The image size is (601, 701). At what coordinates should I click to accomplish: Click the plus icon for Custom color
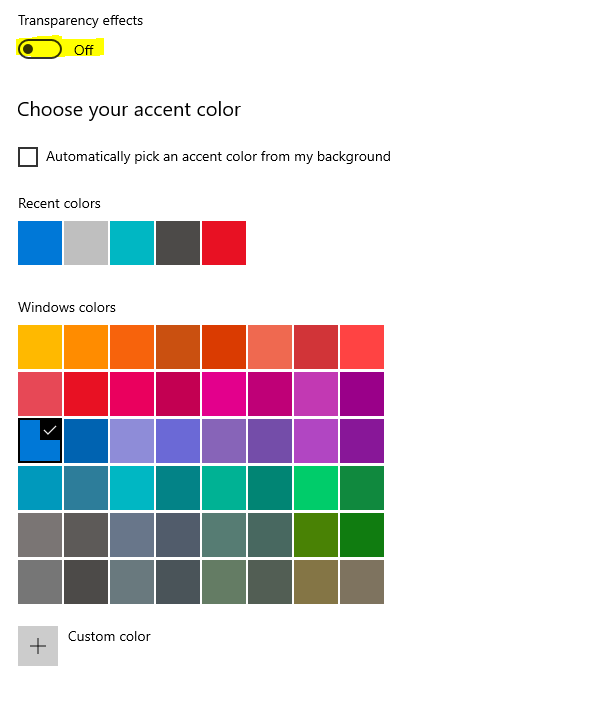(x=38, y=646)
